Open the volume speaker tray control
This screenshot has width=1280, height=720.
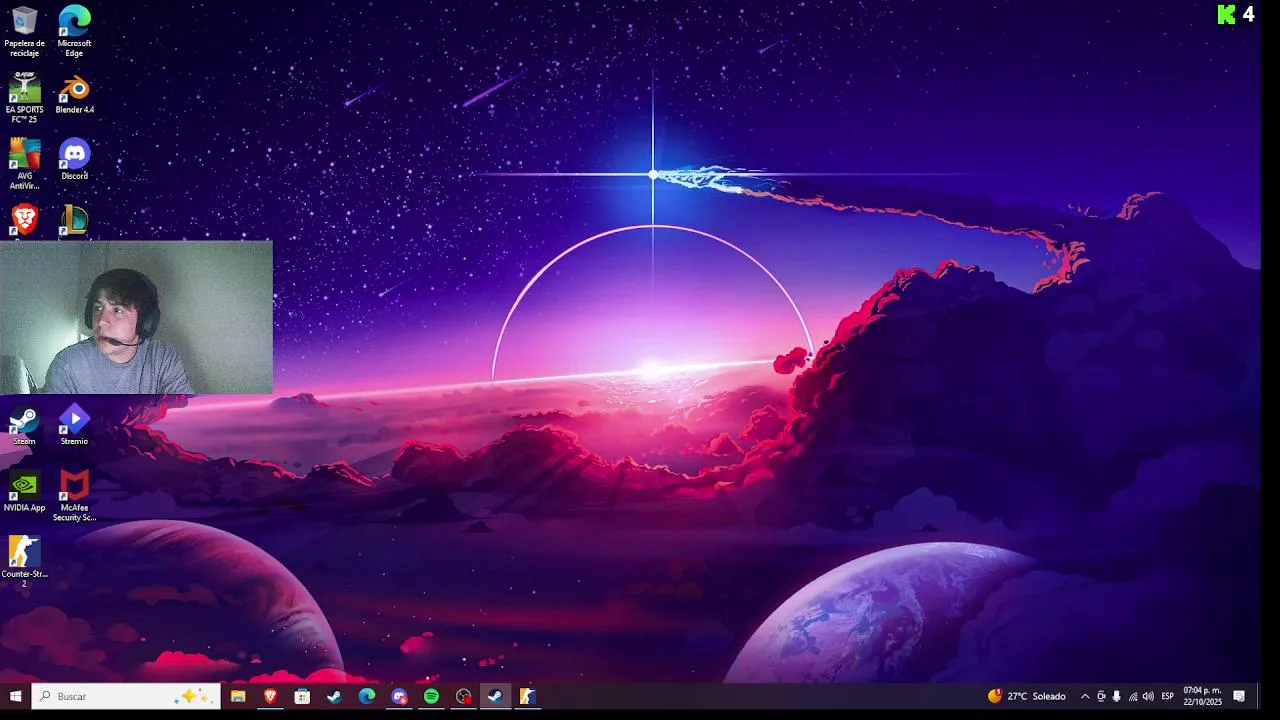(x=1148, y=696)
